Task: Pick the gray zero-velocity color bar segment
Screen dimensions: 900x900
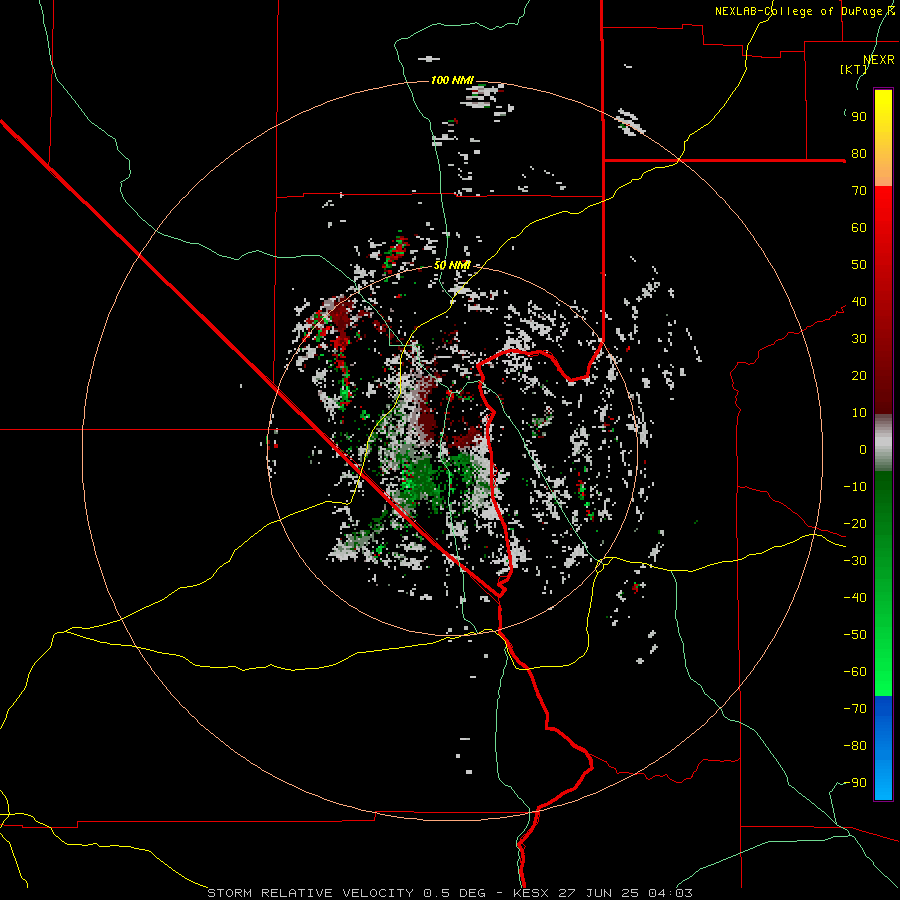Action: (x=883, y=443)
